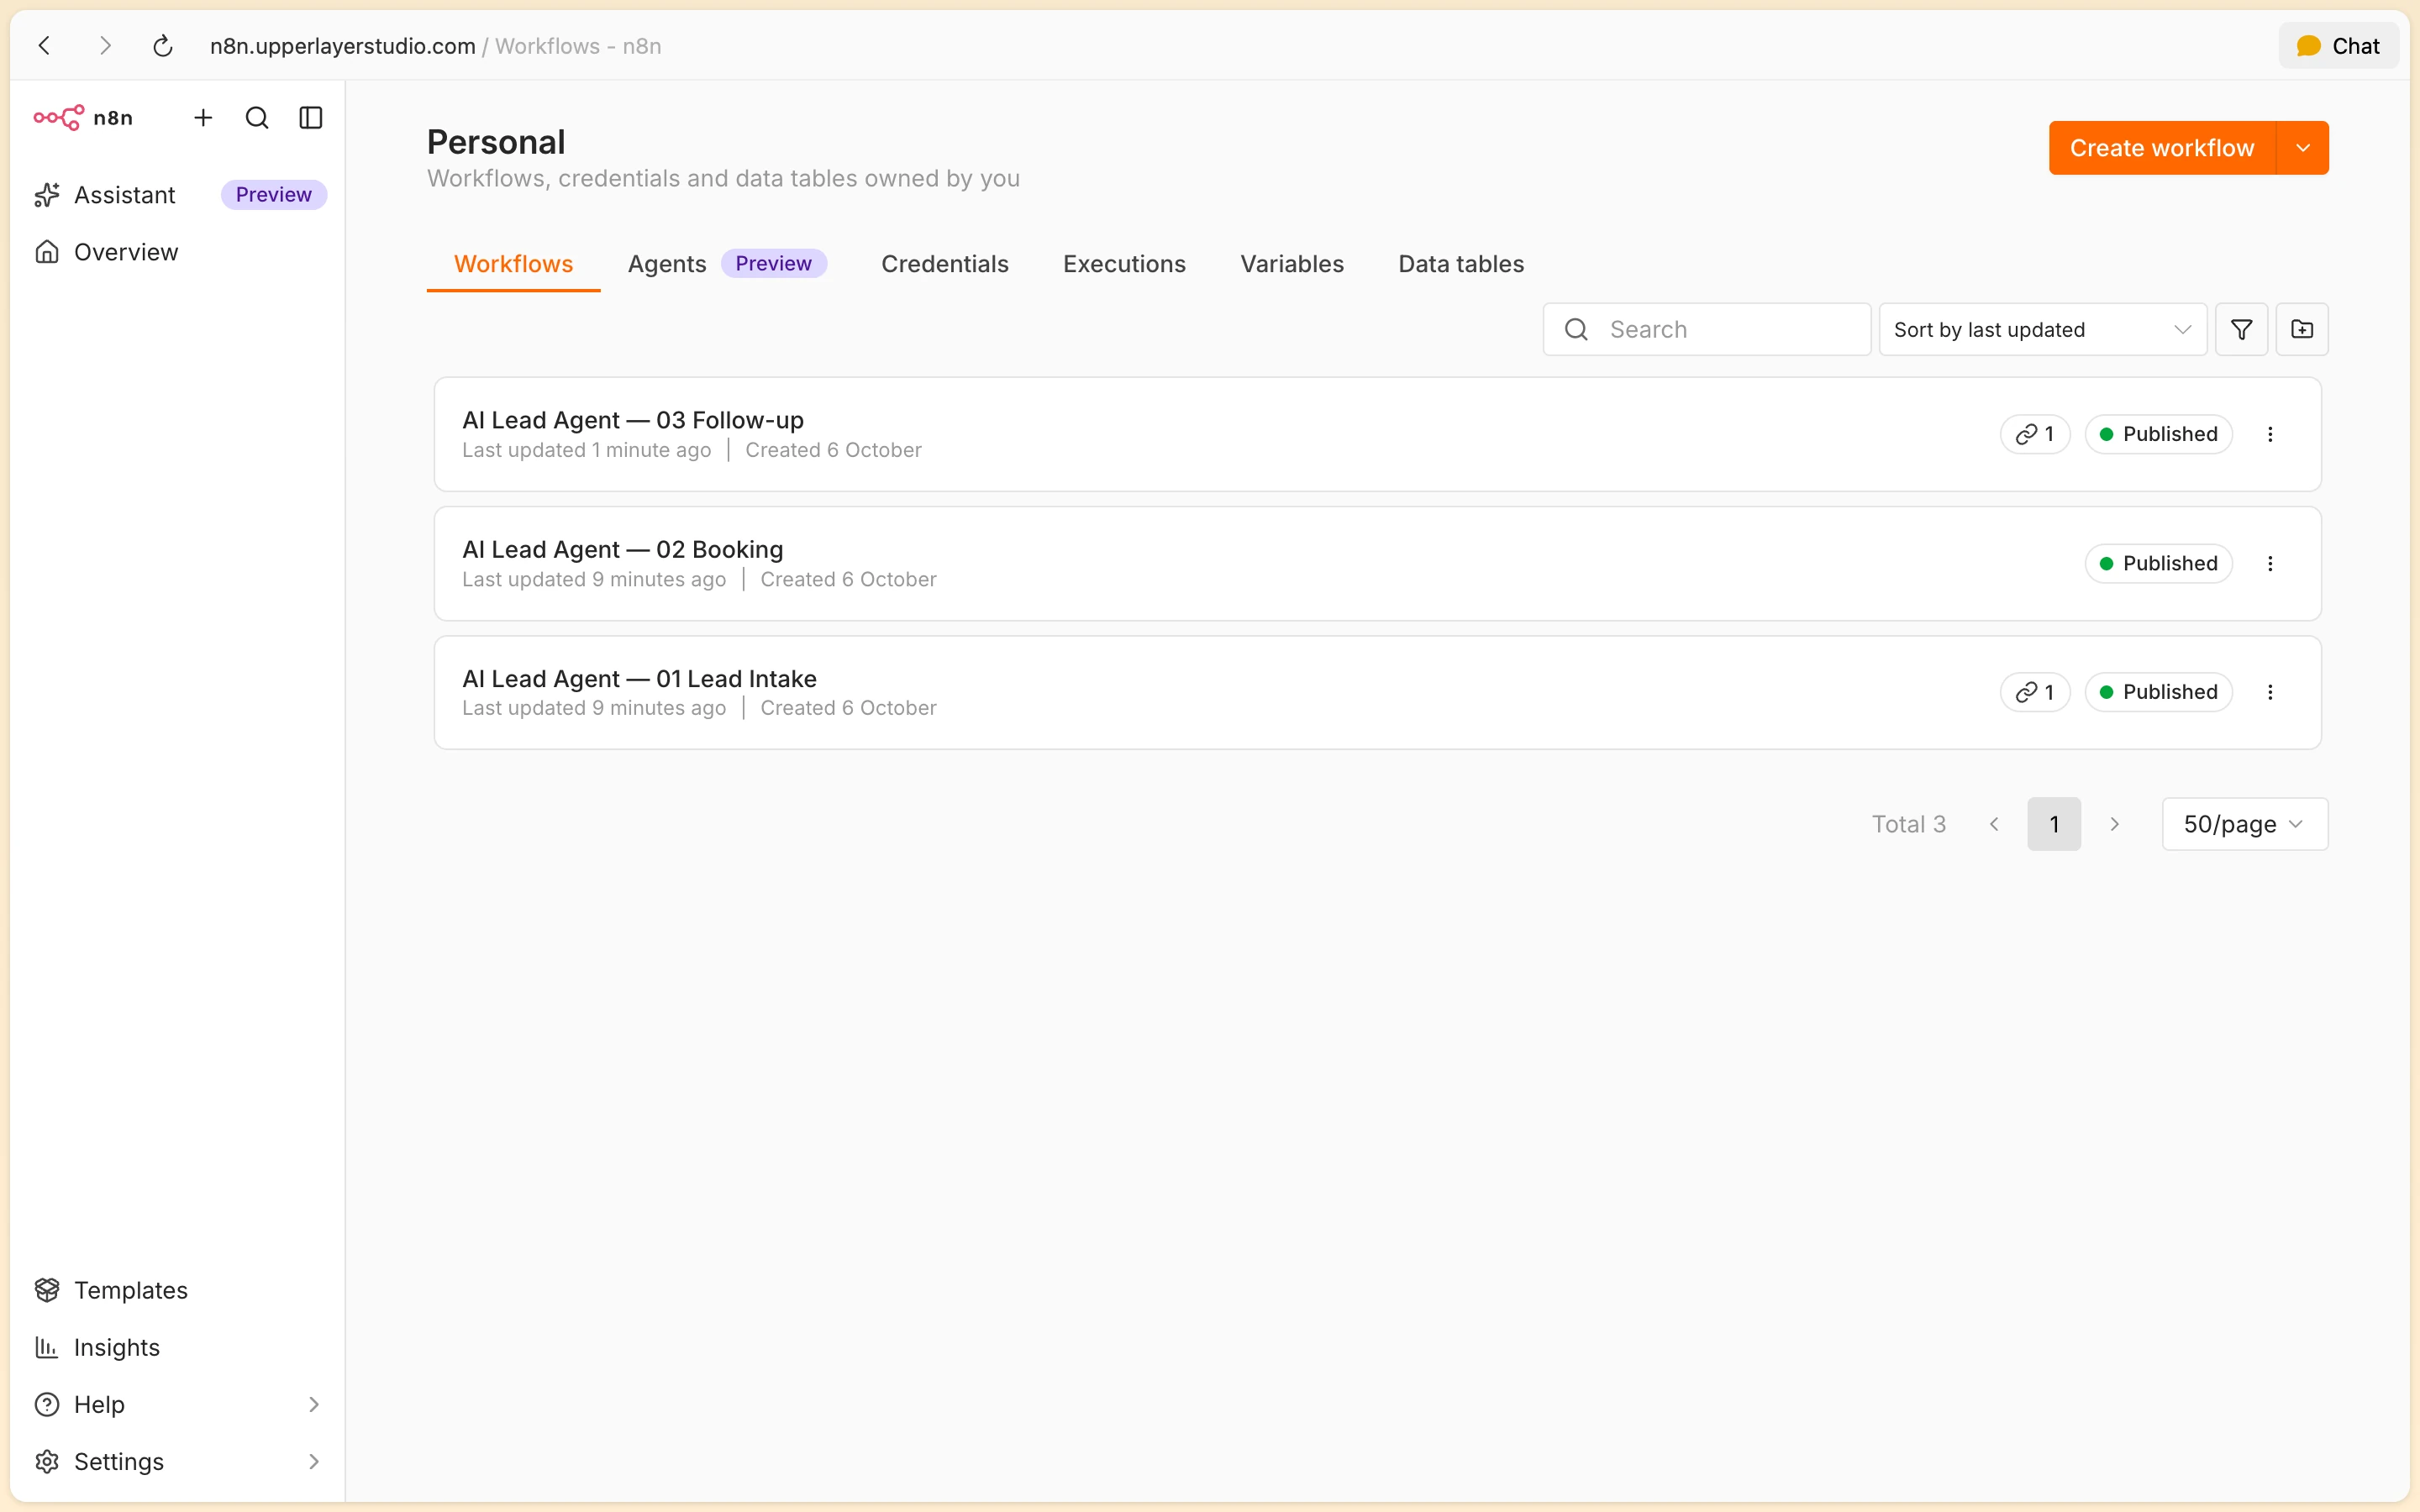This screenshot has width=2420, height=1512.
Task: Open the 50/page size dropdown
Action: click(2245, 824)
